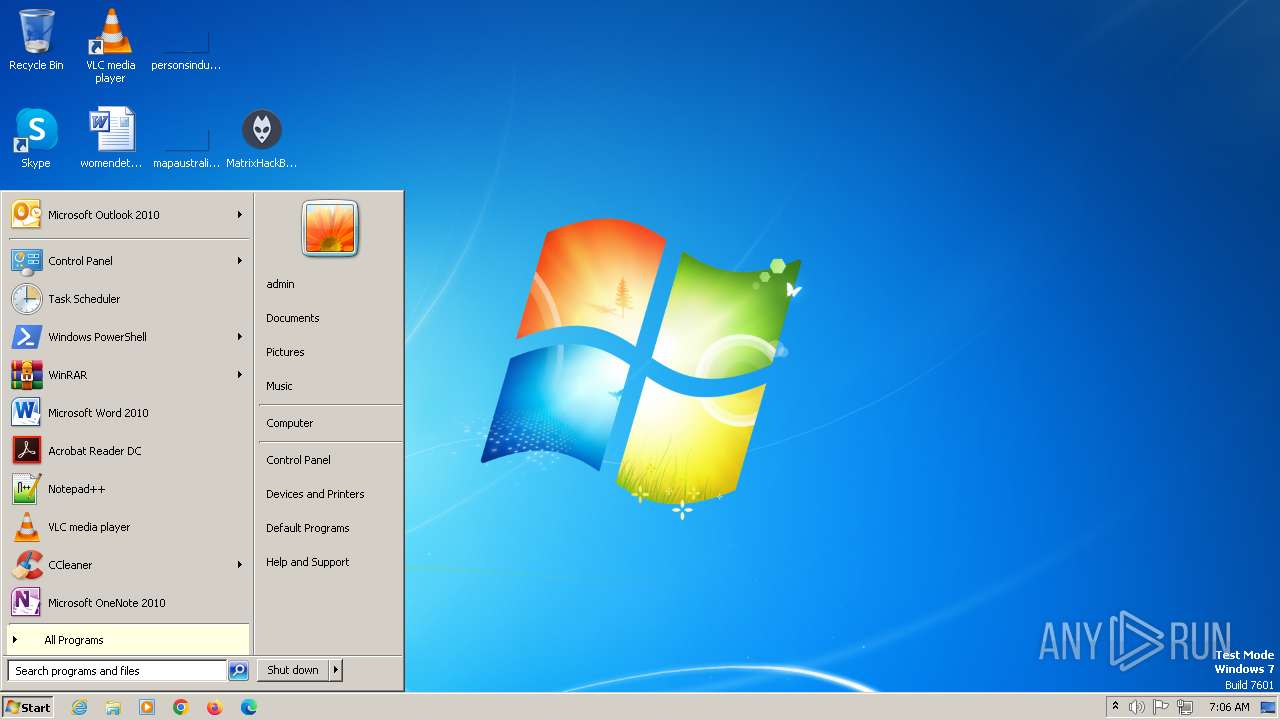Screen dimensions: 1280x720
Task: Open Pictures from Start menu
Action: pyautogui.click(x=330, y=352)
